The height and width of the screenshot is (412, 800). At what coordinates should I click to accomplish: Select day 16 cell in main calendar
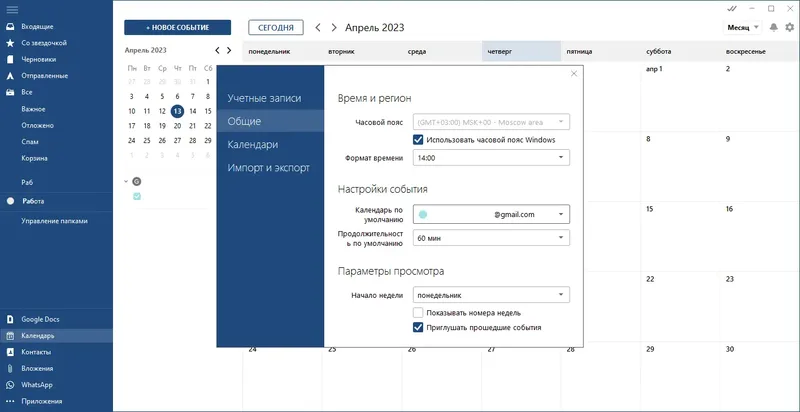coord(760,236)
